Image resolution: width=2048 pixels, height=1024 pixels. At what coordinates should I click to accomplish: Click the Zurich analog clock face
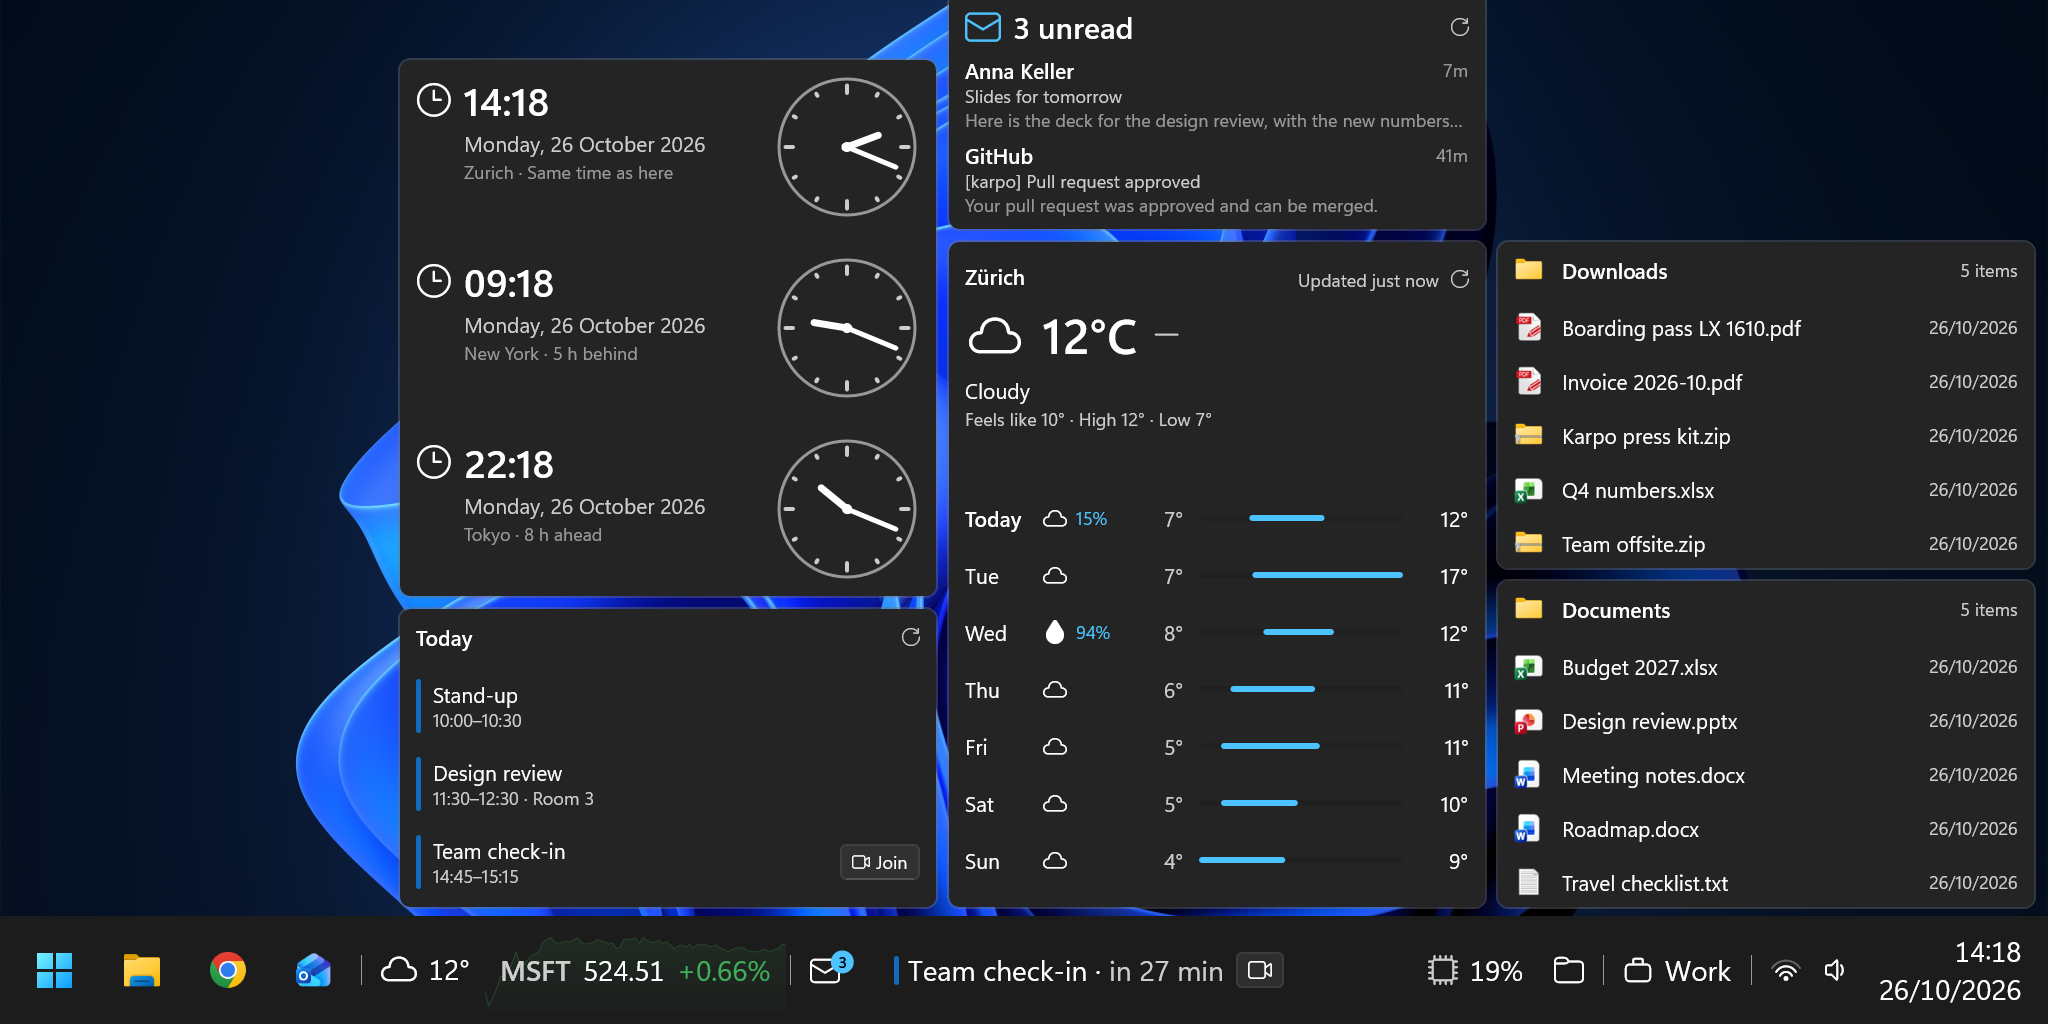click(847, 146)
